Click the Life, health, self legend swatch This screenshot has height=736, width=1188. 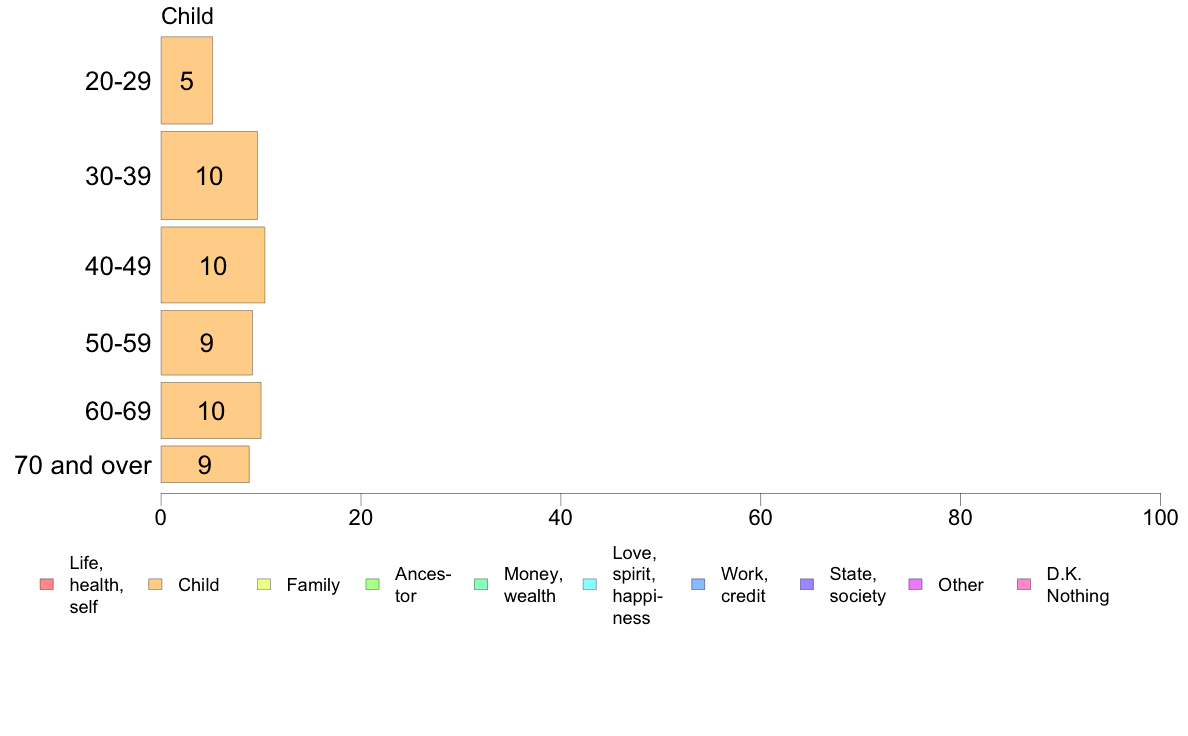click(x=47, y=584)
